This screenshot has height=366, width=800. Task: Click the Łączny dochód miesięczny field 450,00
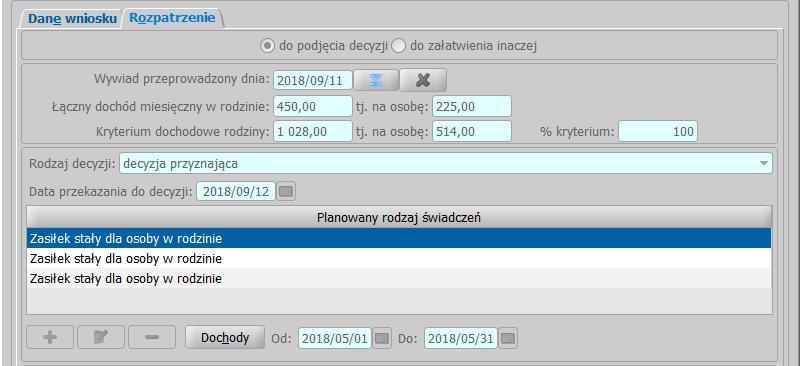pyautogui.click(x=313, y=106)
